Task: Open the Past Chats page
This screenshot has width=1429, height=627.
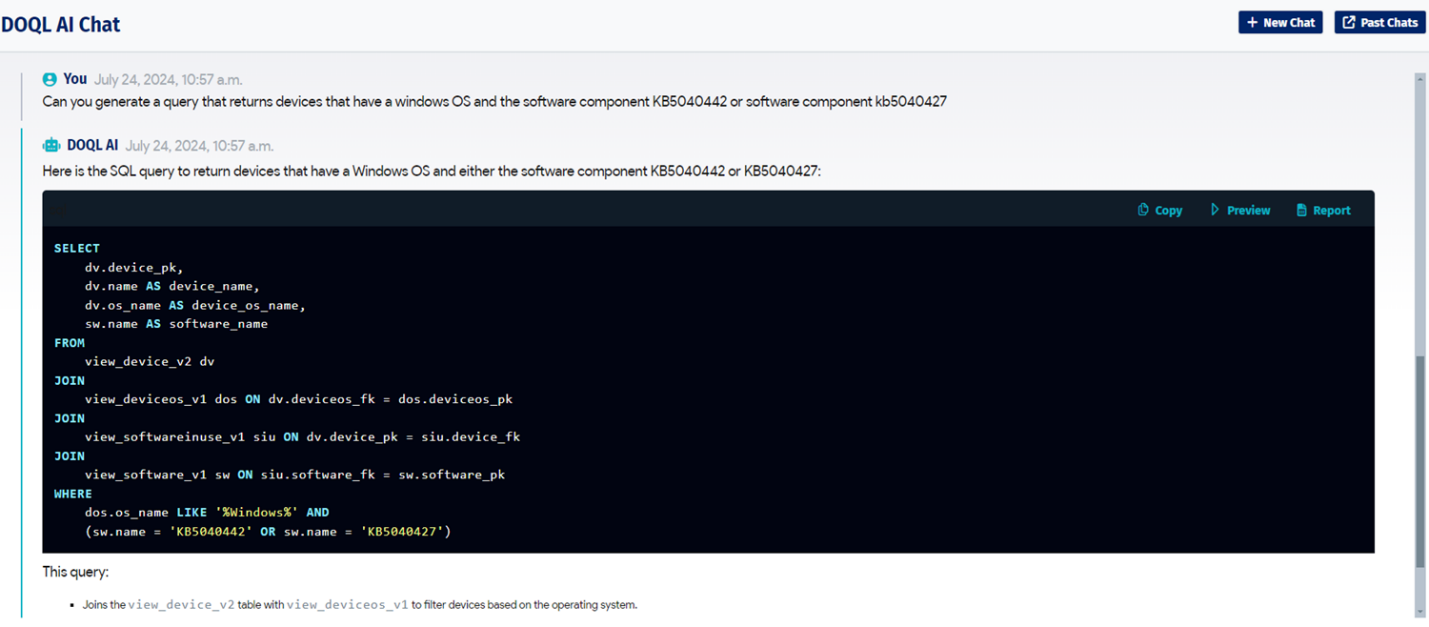Action: pos(1379,22)
